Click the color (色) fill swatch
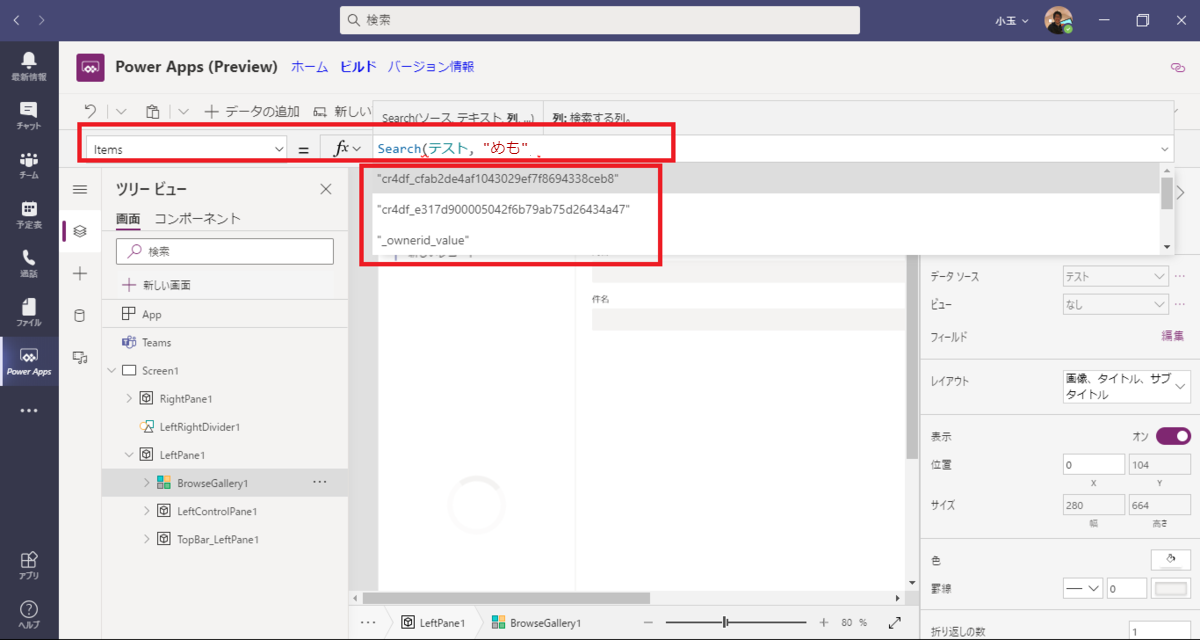This screenshot has height=640, width=1200. click(x=1170, y=560)
